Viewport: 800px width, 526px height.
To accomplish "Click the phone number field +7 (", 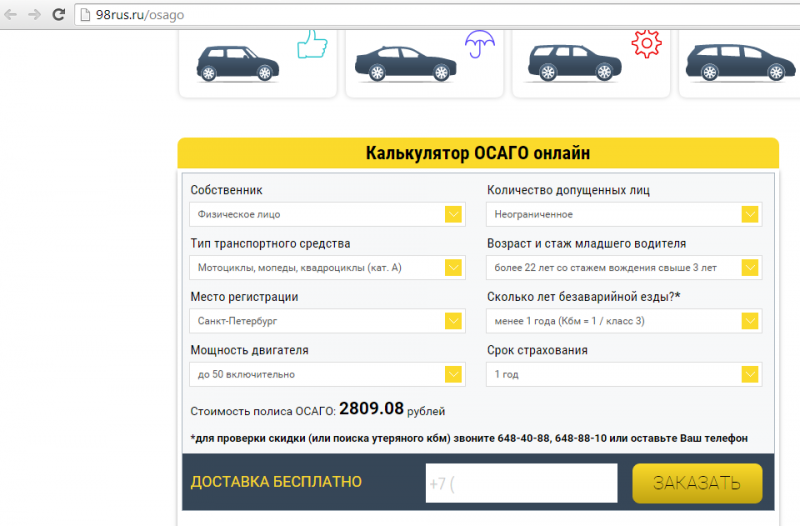I will 521,483.
